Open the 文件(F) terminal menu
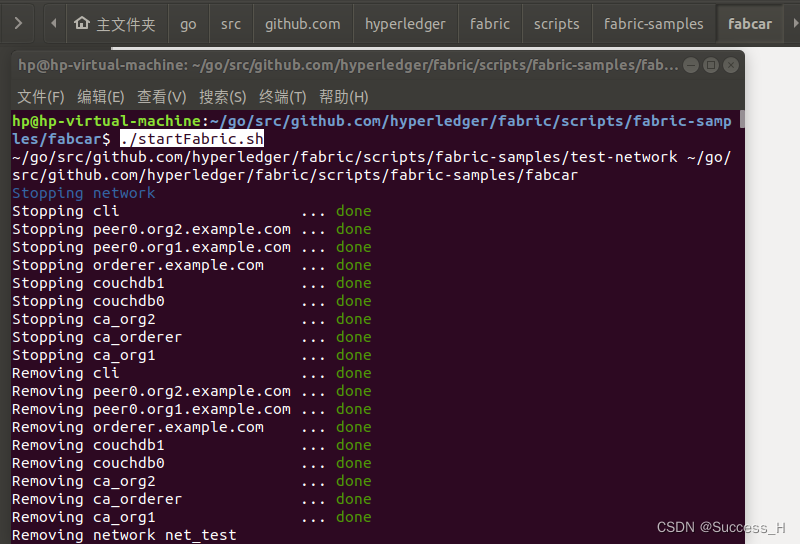 click(x=41, y=96)
